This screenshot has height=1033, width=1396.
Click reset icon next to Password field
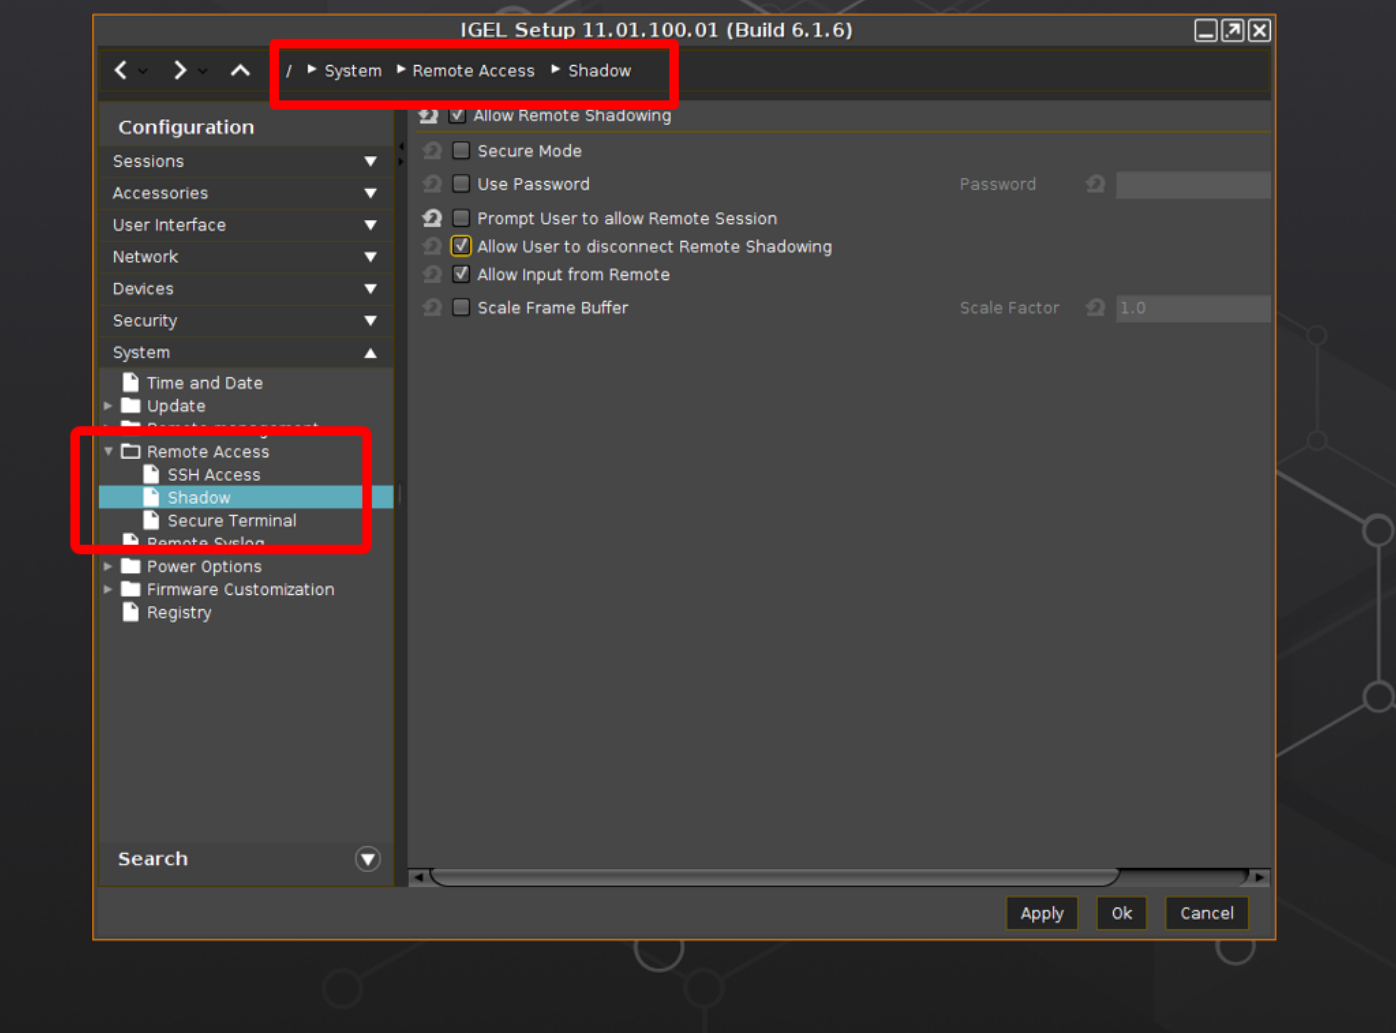click(x=1096, y=184)
